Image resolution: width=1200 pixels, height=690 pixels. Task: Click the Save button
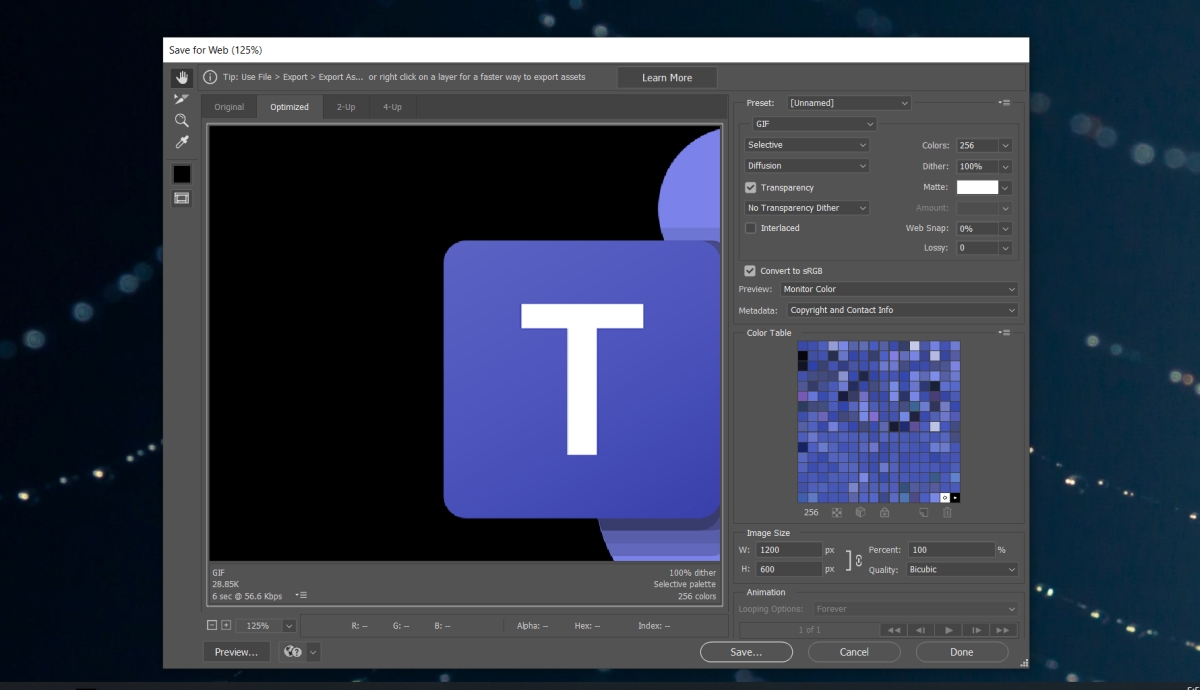pyautogui.click(x=746, y=651)
